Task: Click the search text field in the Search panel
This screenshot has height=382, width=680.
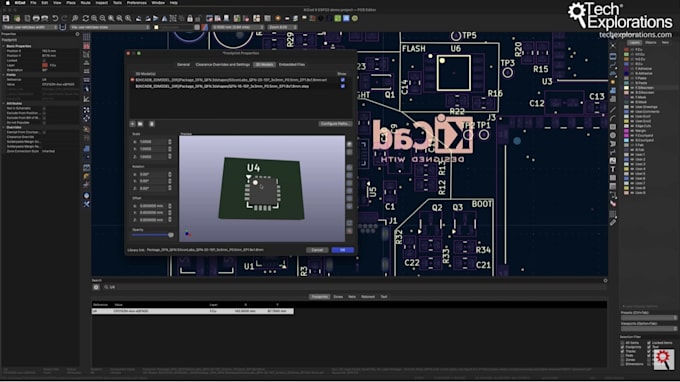Action: [353, 287]
